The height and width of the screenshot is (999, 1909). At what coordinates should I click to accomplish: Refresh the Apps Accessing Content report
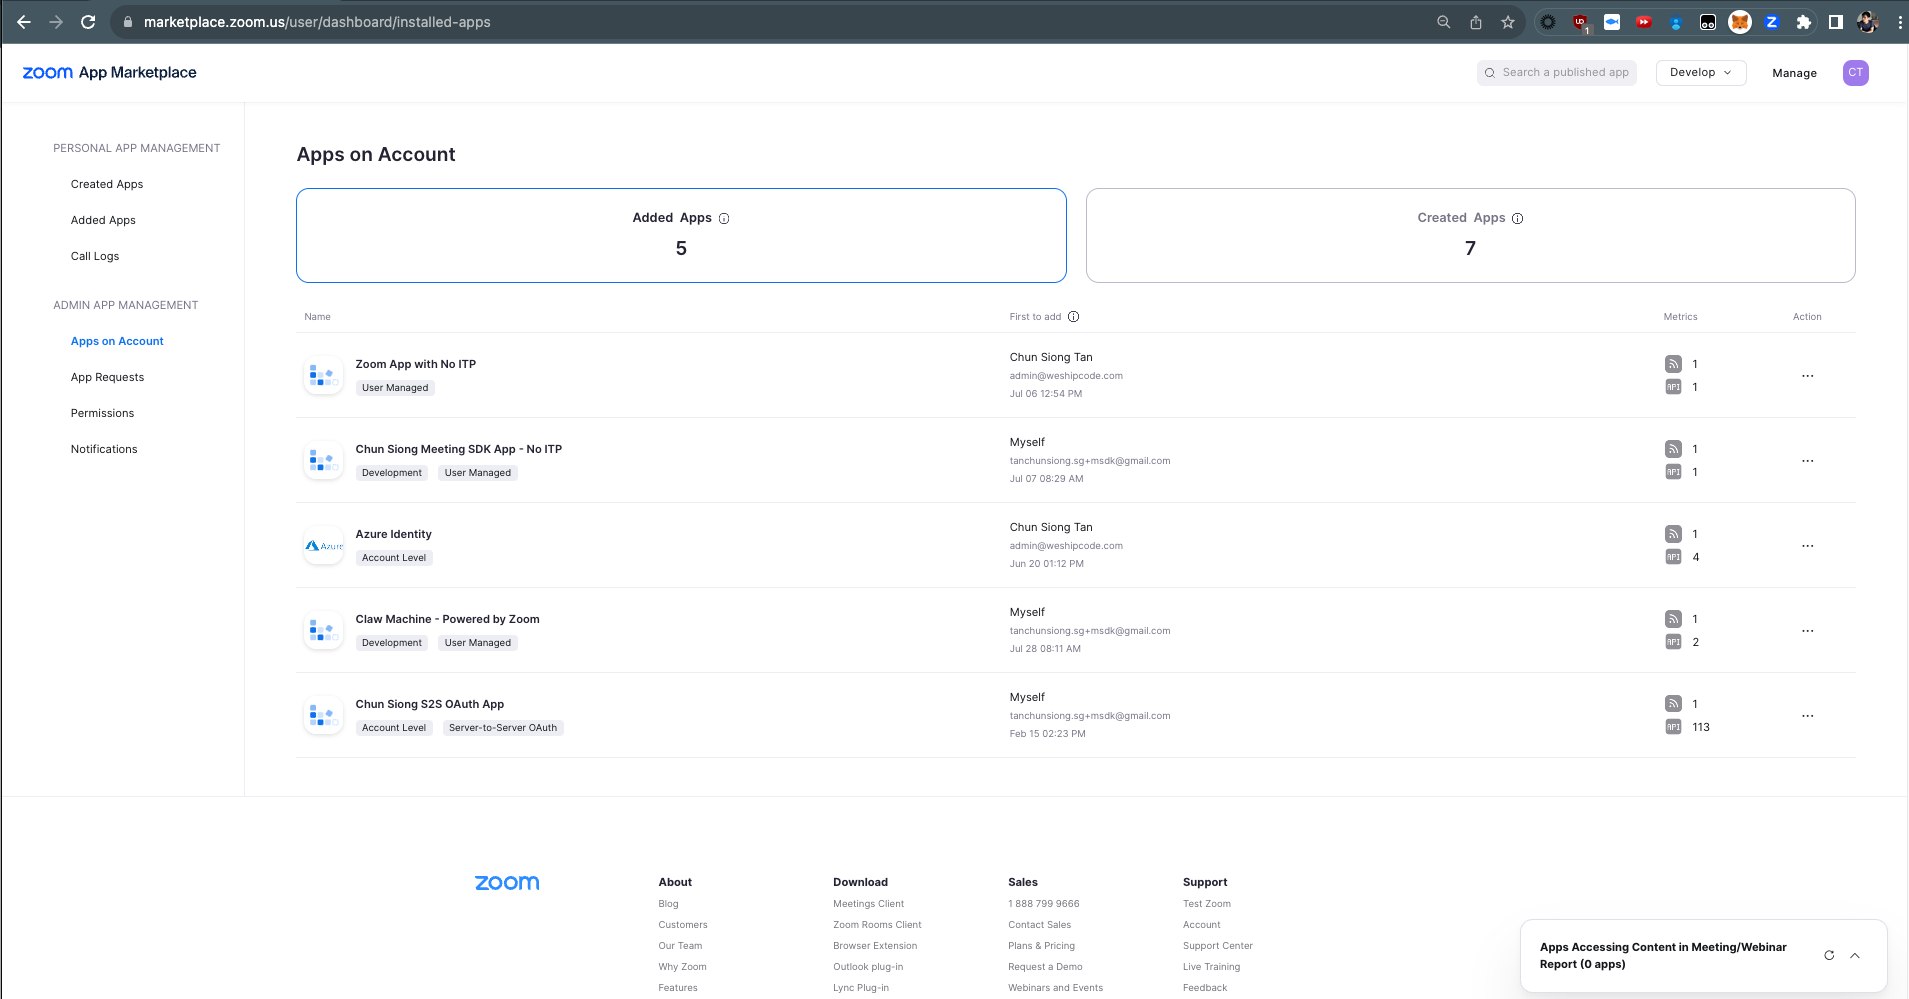[x=1829, y=955]
